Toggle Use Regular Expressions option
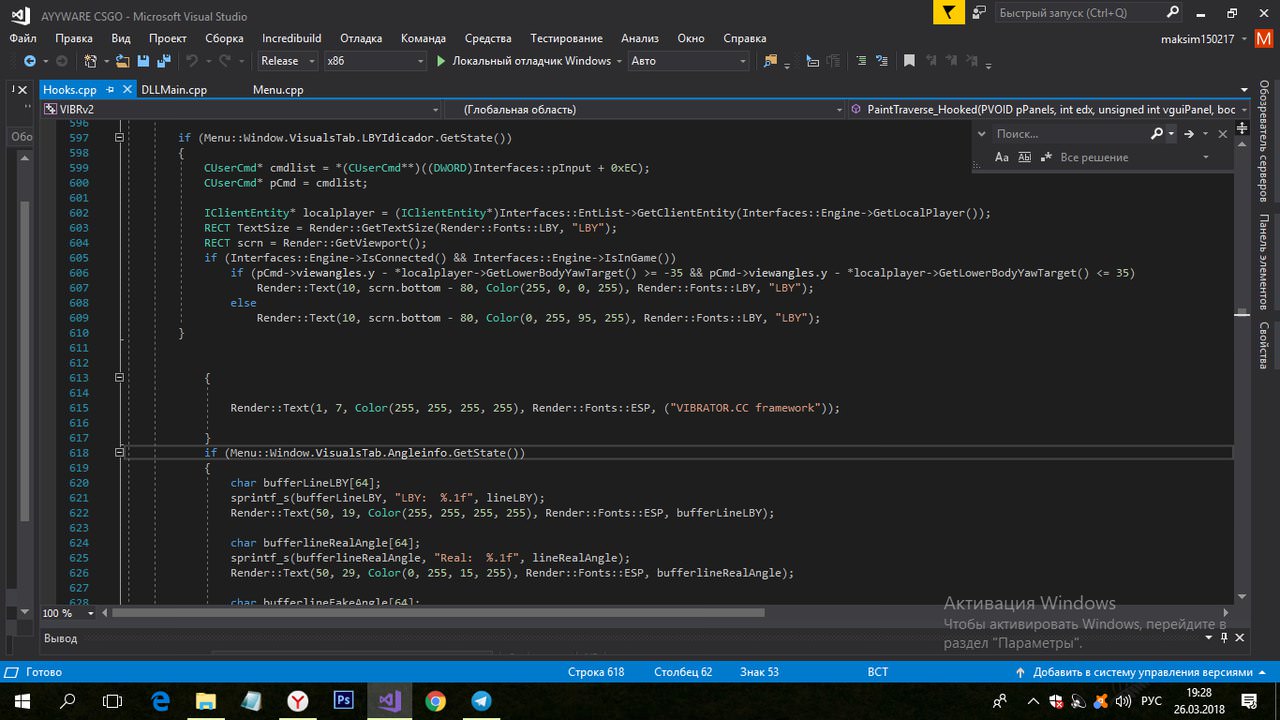This screenshot has width=1280, height=720. [x=1046, y=157]
